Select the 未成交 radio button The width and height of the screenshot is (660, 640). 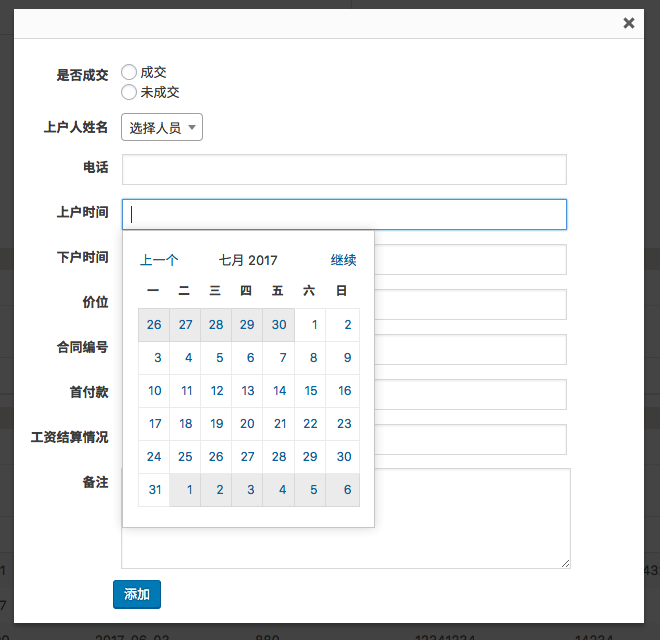tap(129, 92)
